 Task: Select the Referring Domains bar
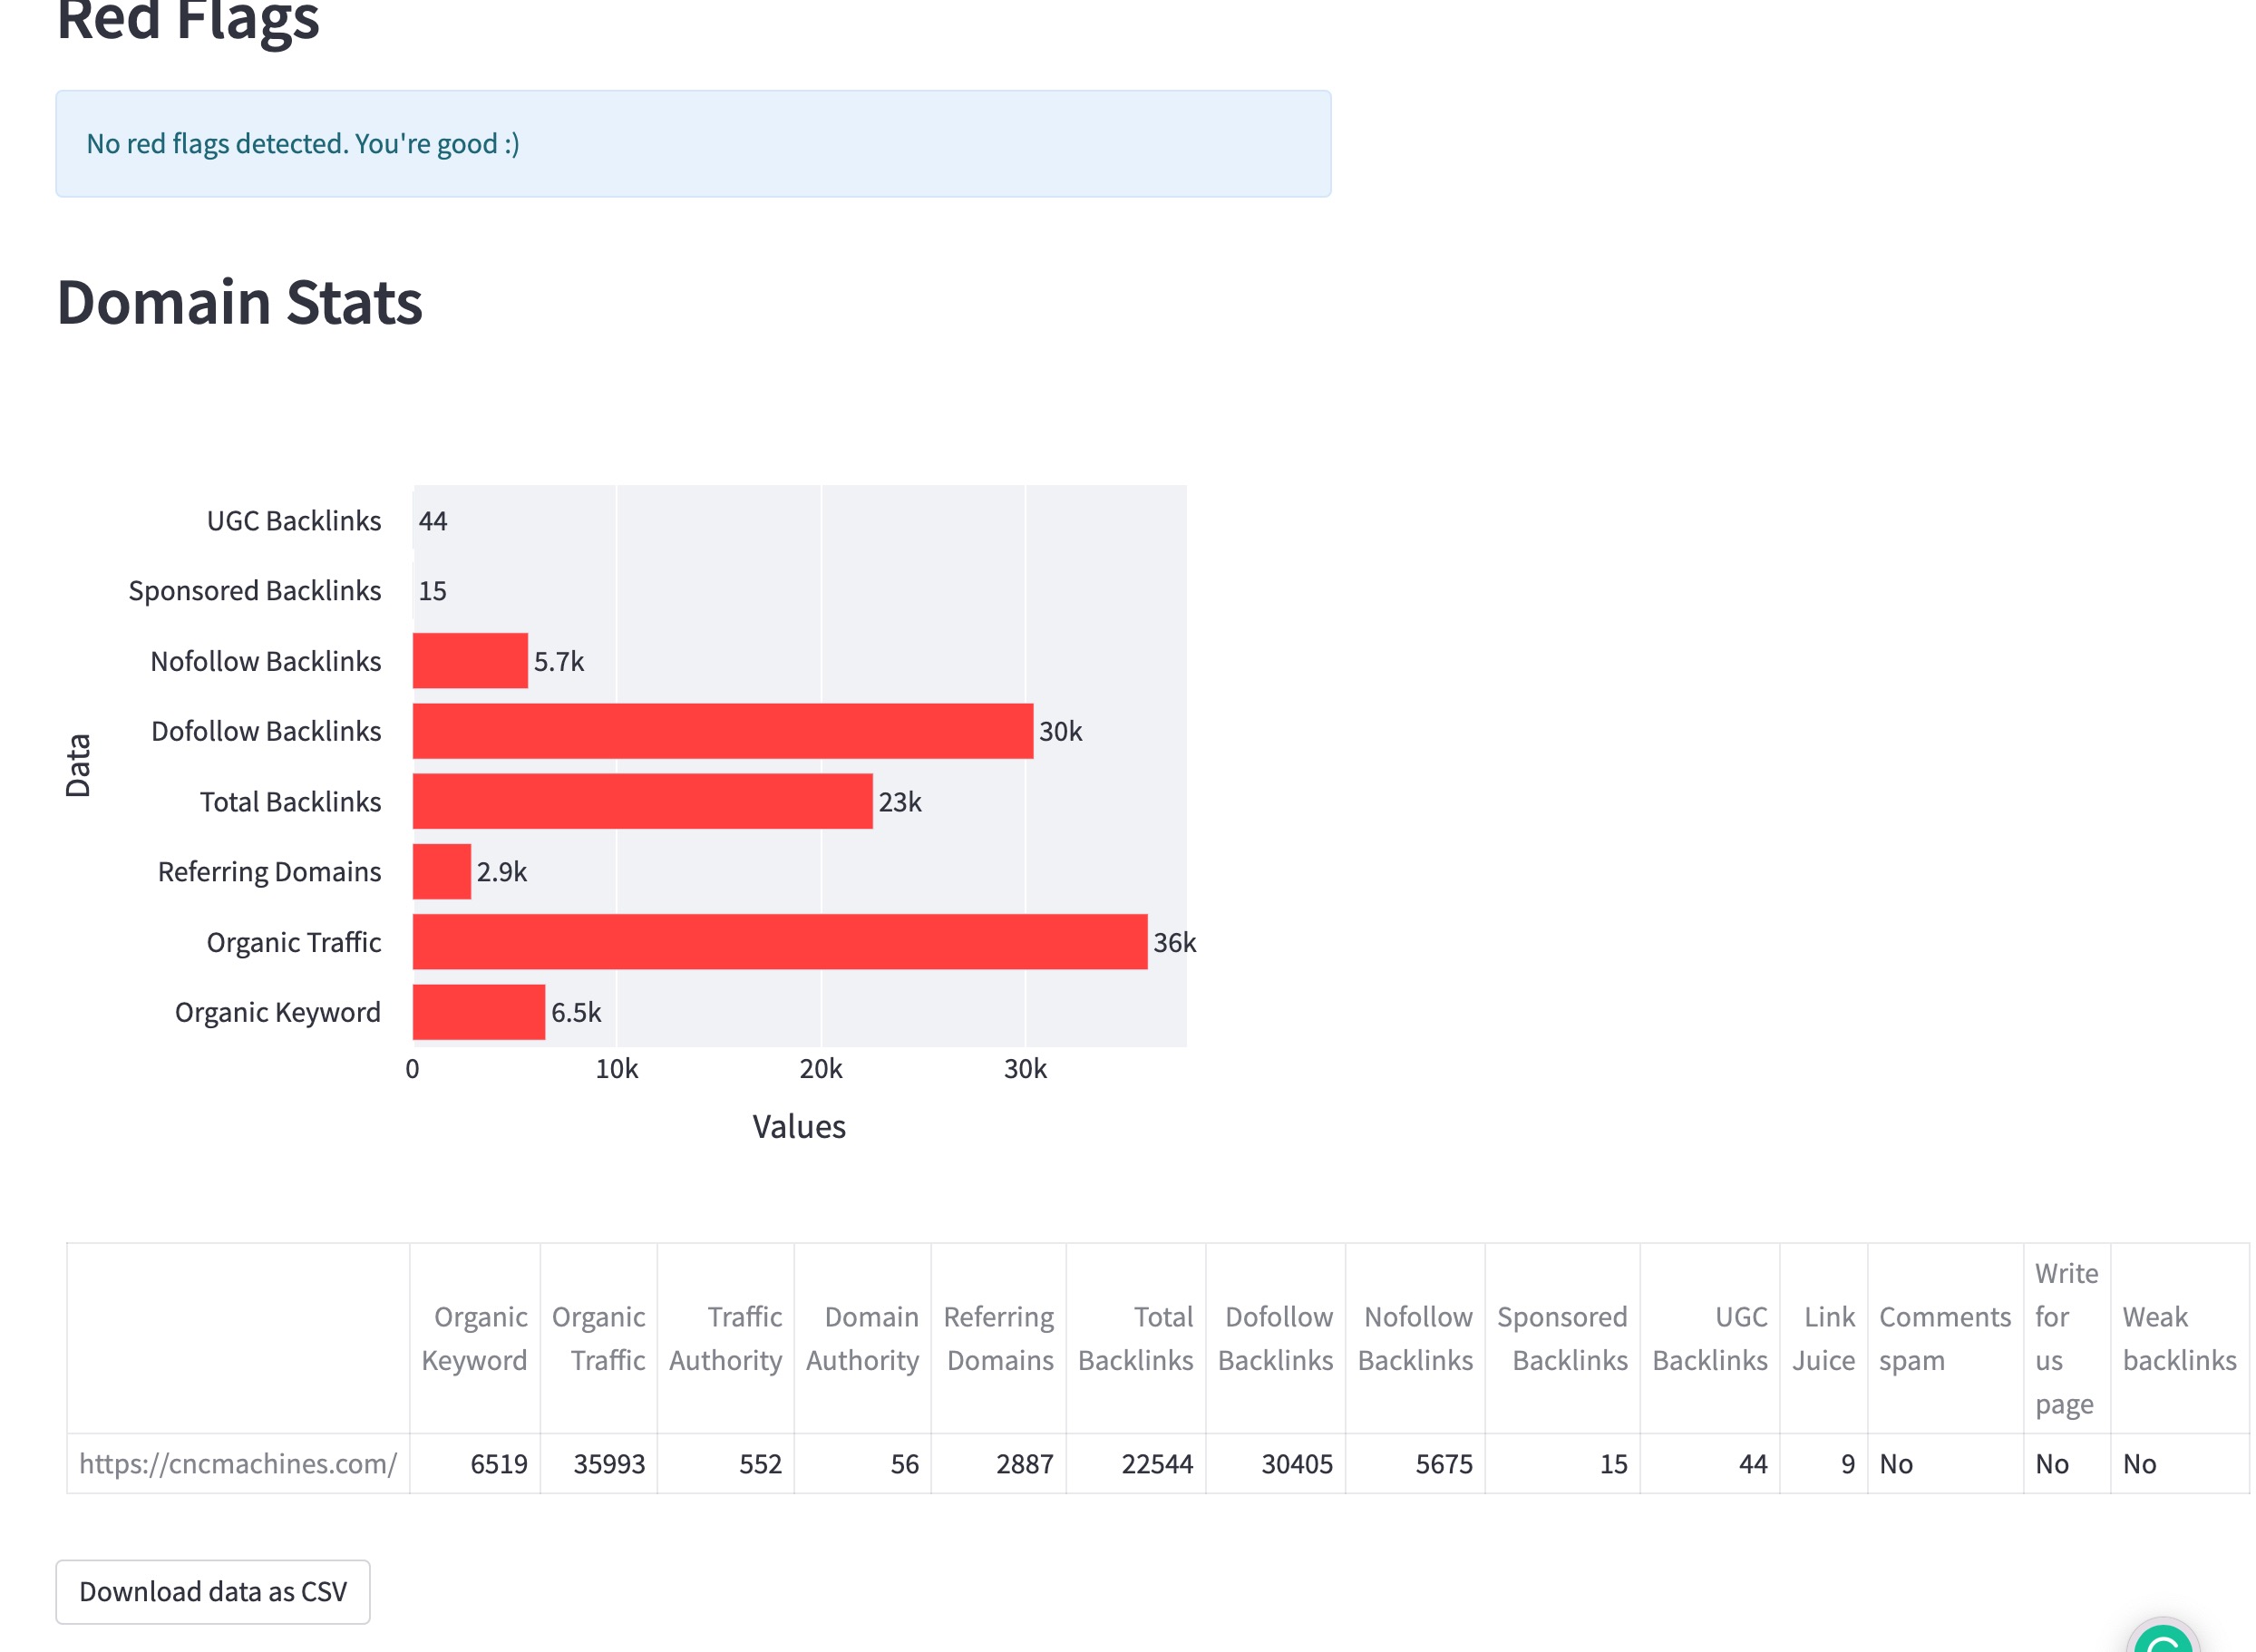pos(442,871)
